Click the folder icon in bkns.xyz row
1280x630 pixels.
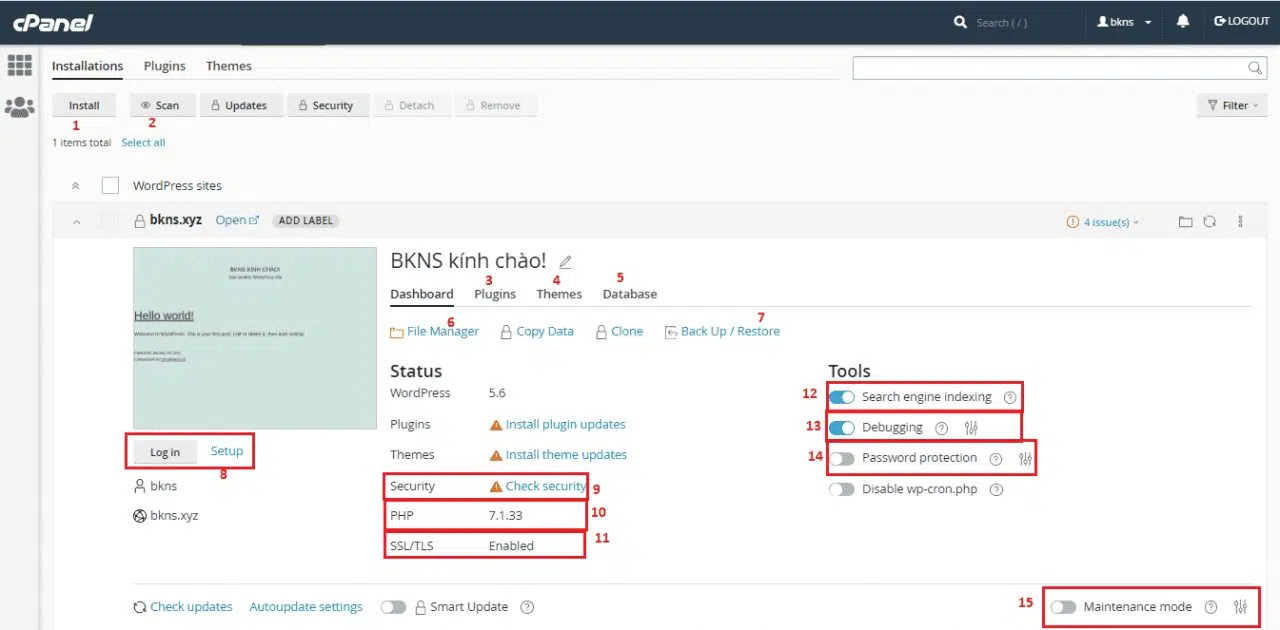[x=1185, y=222]
